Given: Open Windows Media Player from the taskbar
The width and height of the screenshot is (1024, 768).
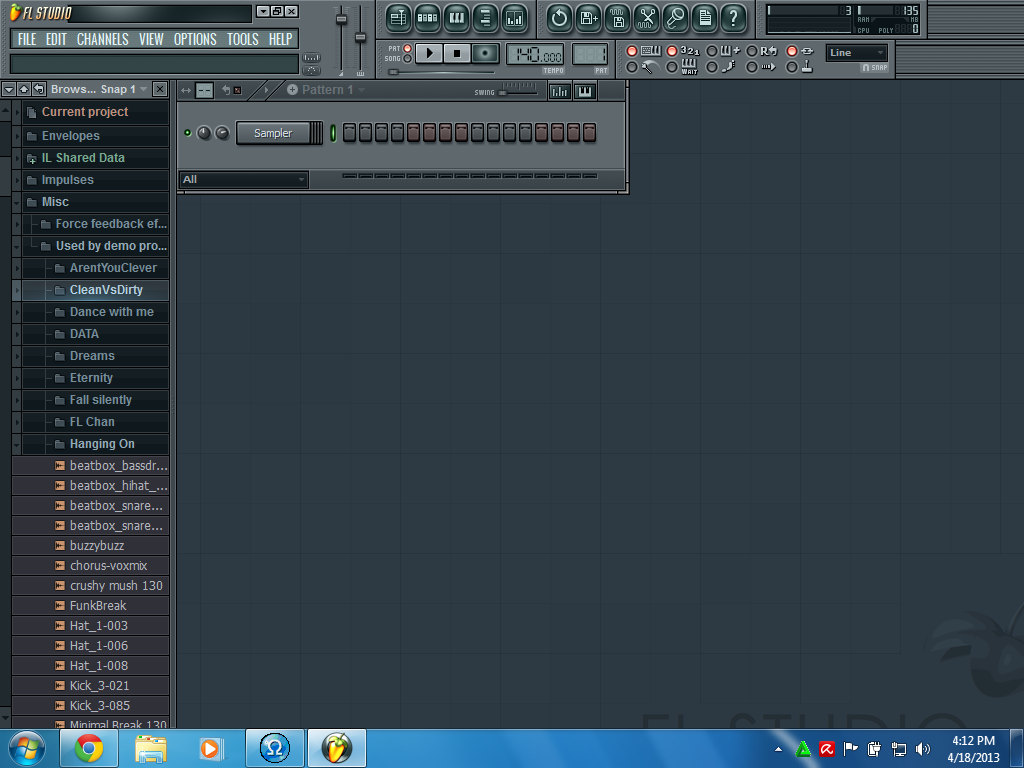Looking at the screenshot, I should pos(211,748).
